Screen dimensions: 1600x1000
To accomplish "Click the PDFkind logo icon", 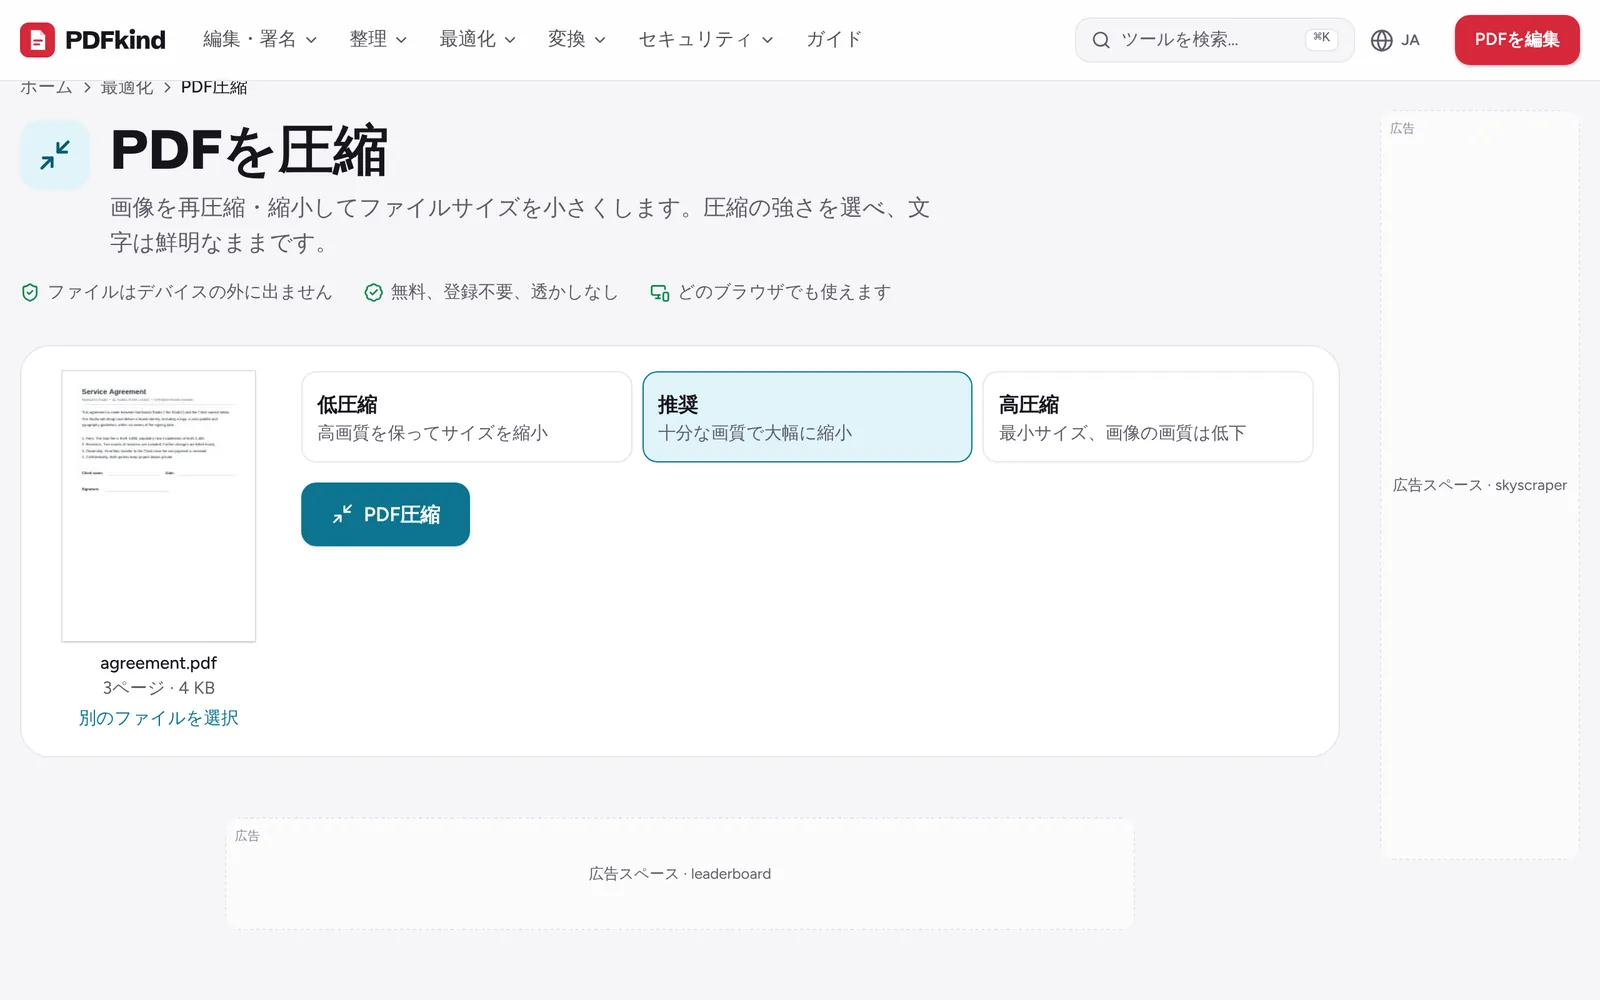I will 37,40.
